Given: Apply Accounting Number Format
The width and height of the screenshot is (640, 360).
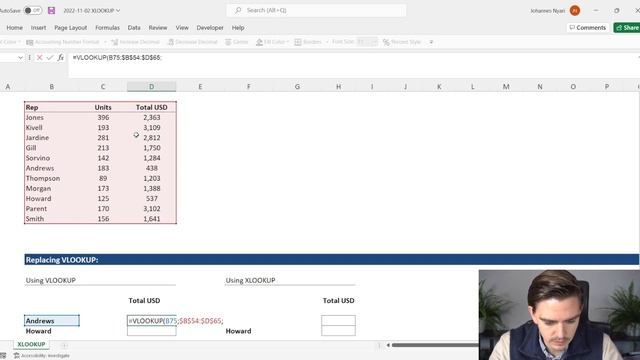Looking at the screenshot, I should point(63,42).
